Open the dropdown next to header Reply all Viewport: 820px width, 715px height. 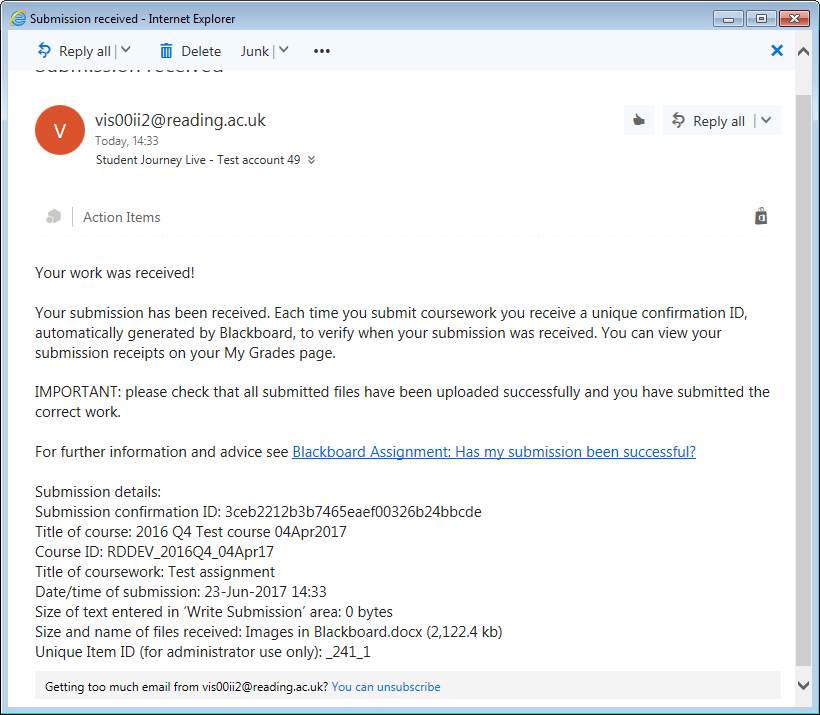click(766, 121)
